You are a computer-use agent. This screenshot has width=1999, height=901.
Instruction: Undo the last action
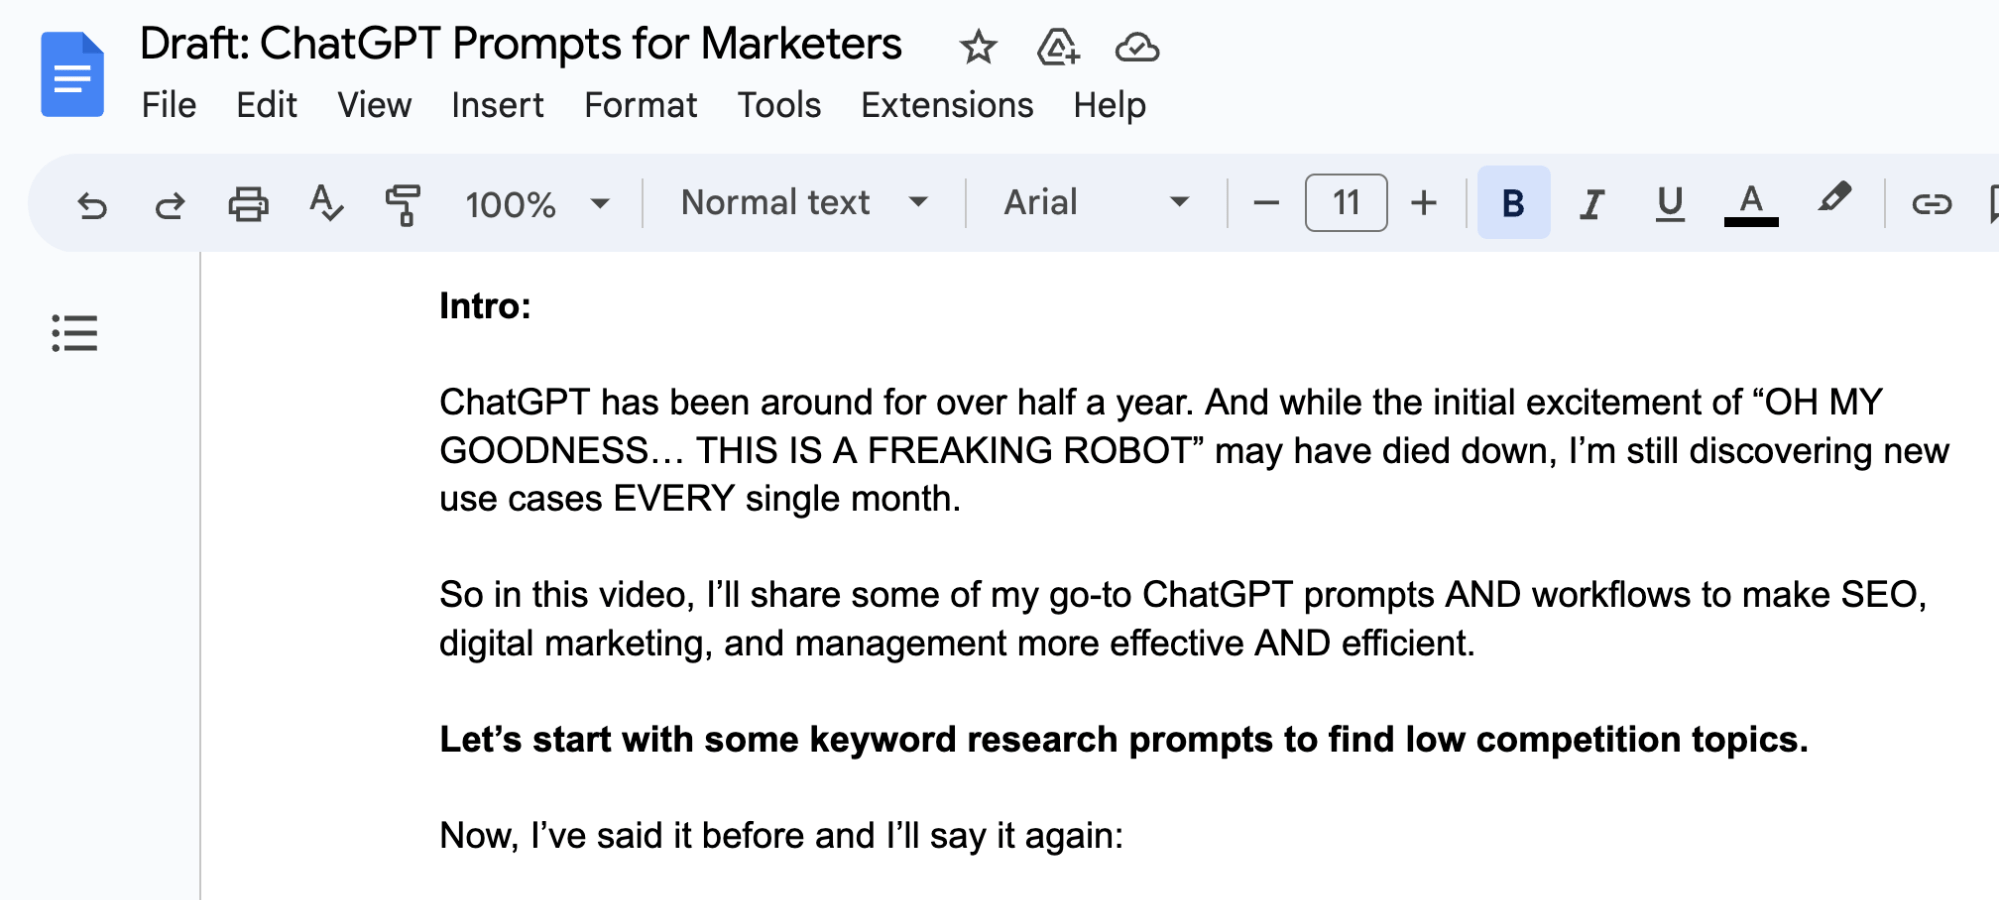tap(91, 205)
